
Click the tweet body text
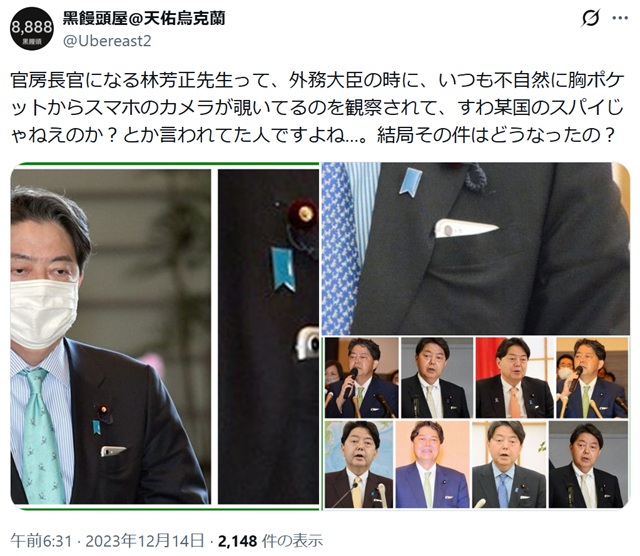point(317,108)
